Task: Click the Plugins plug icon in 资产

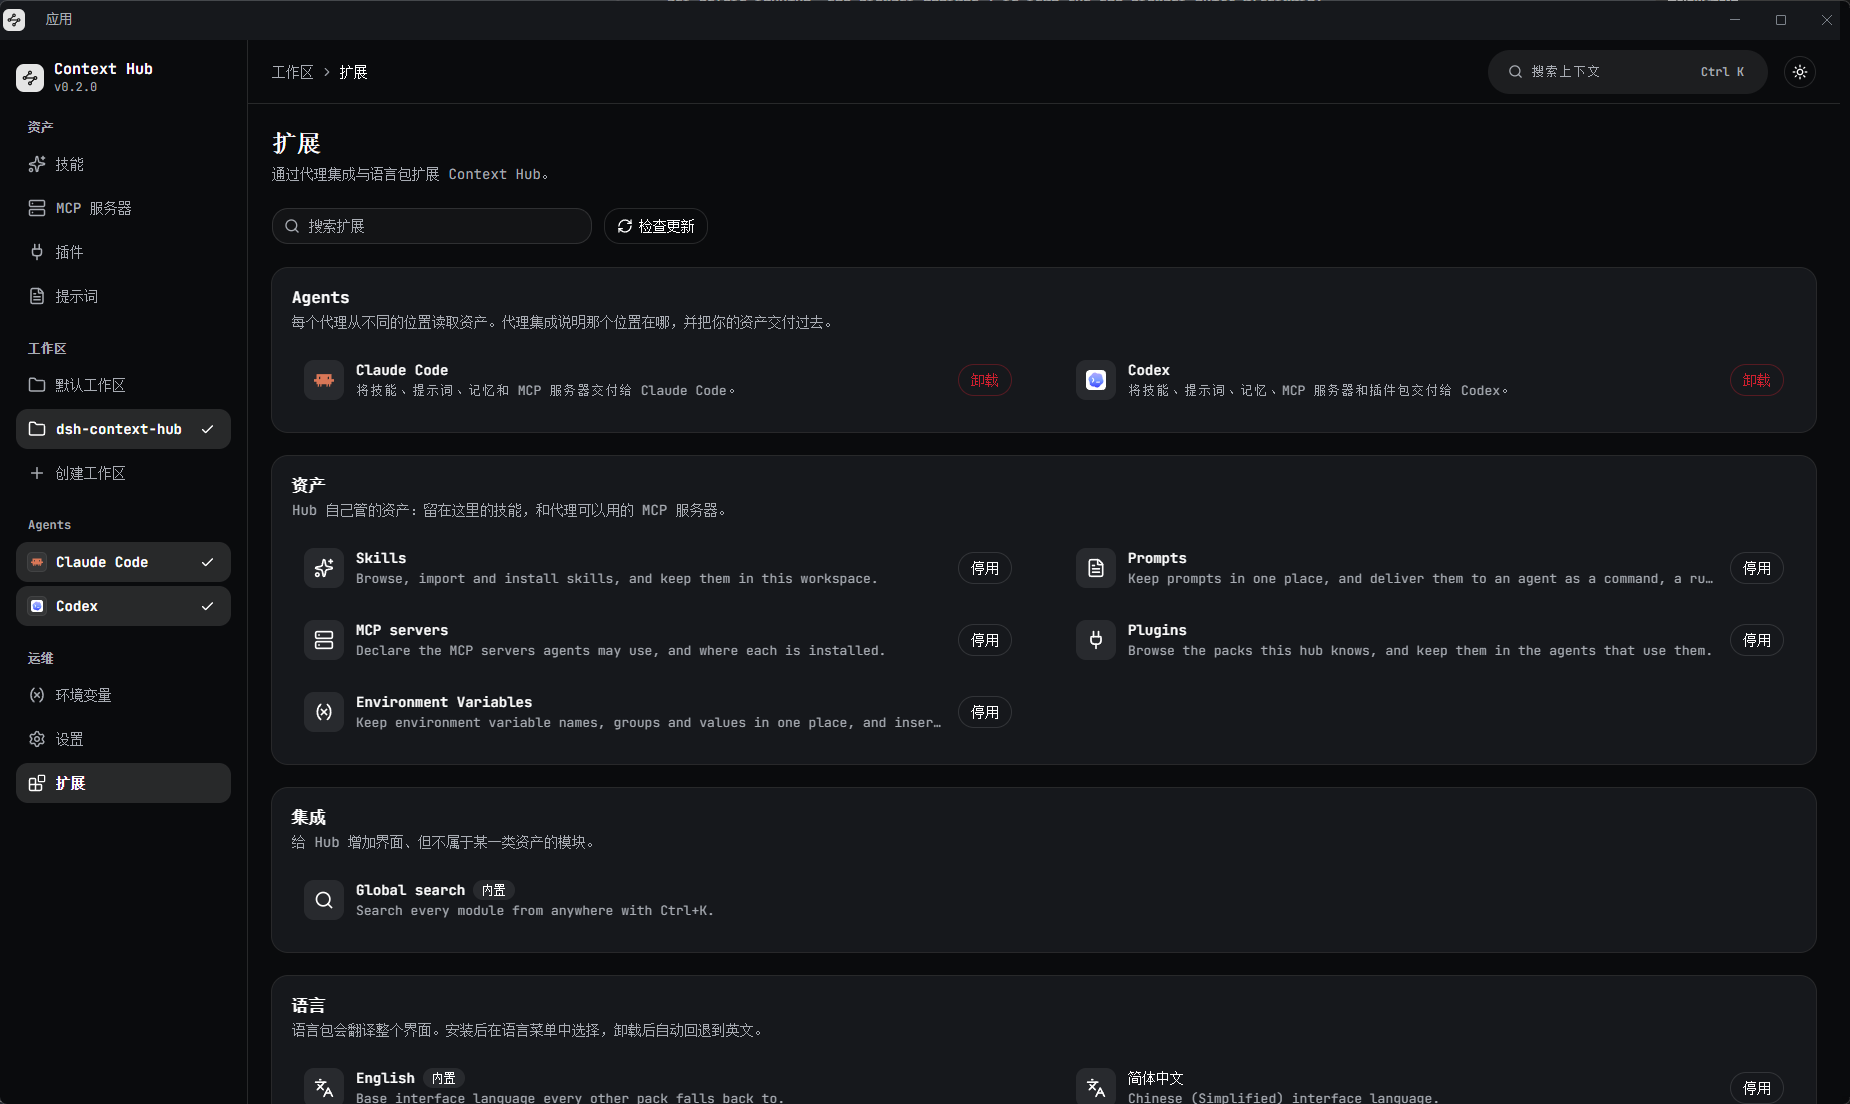Action: (1096, 640)
